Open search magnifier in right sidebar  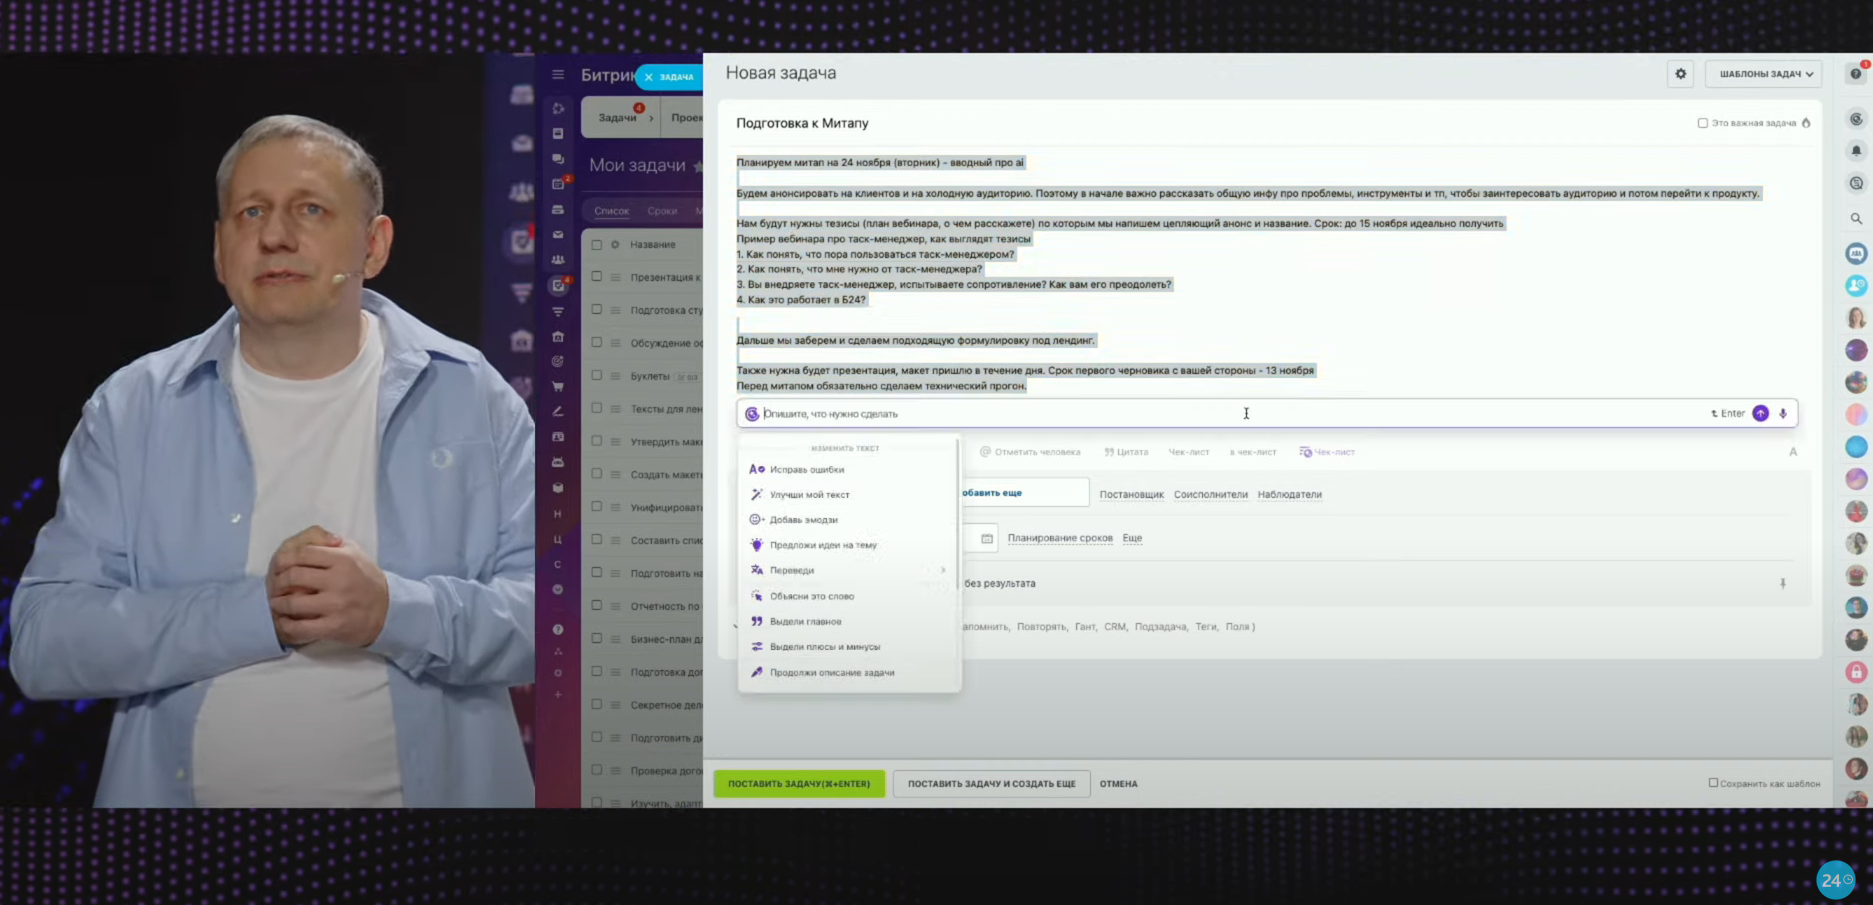1856,218
